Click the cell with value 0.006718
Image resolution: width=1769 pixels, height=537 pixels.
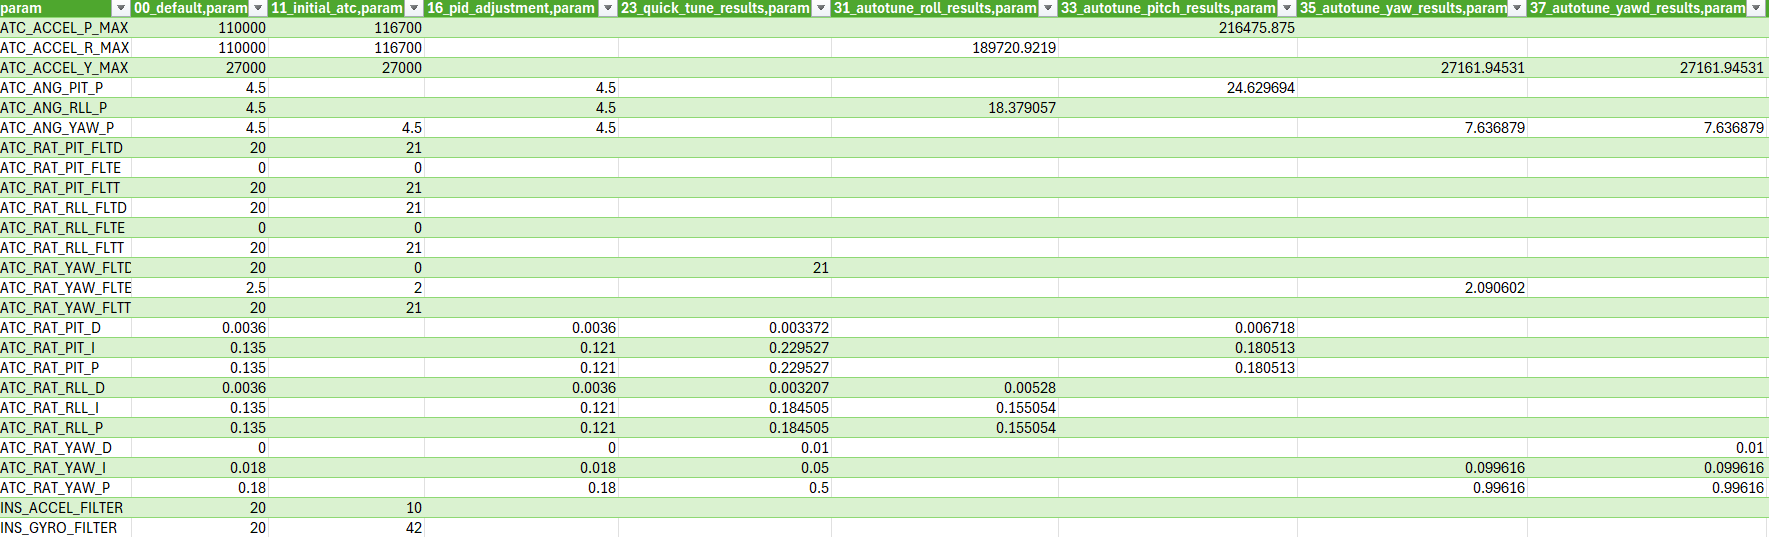click(x=1178, y=328)
